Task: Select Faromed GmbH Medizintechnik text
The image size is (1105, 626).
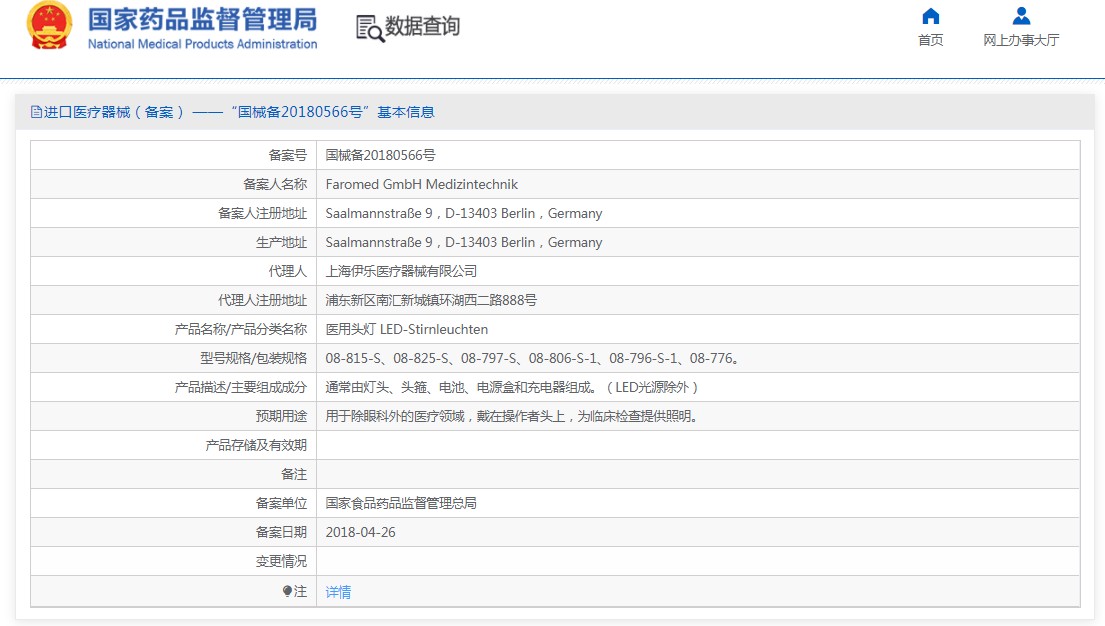Action: (421, 184)
